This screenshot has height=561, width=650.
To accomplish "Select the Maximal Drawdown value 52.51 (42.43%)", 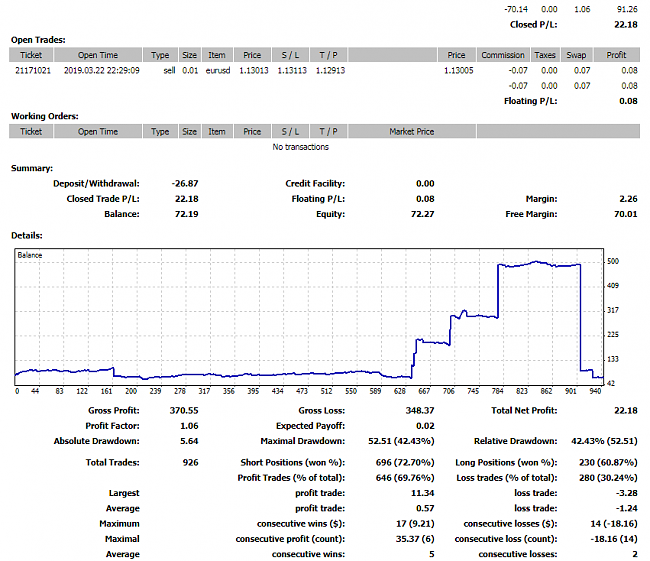I will coord(401,441).
